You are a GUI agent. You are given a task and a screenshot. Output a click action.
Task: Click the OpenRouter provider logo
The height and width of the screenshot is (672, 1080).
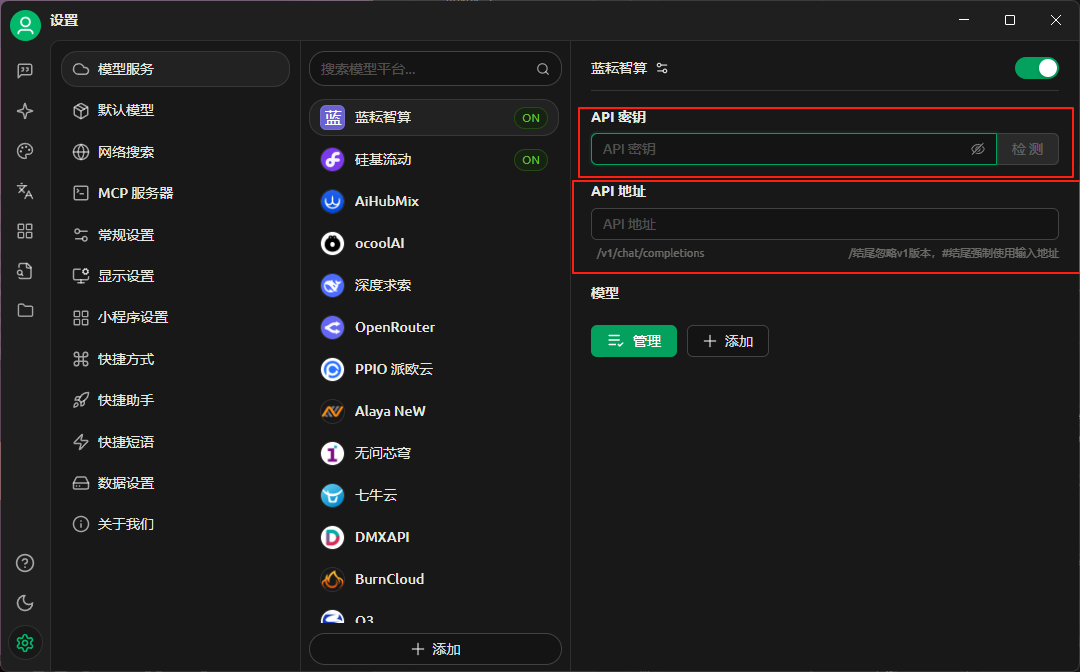pos(333,327)
